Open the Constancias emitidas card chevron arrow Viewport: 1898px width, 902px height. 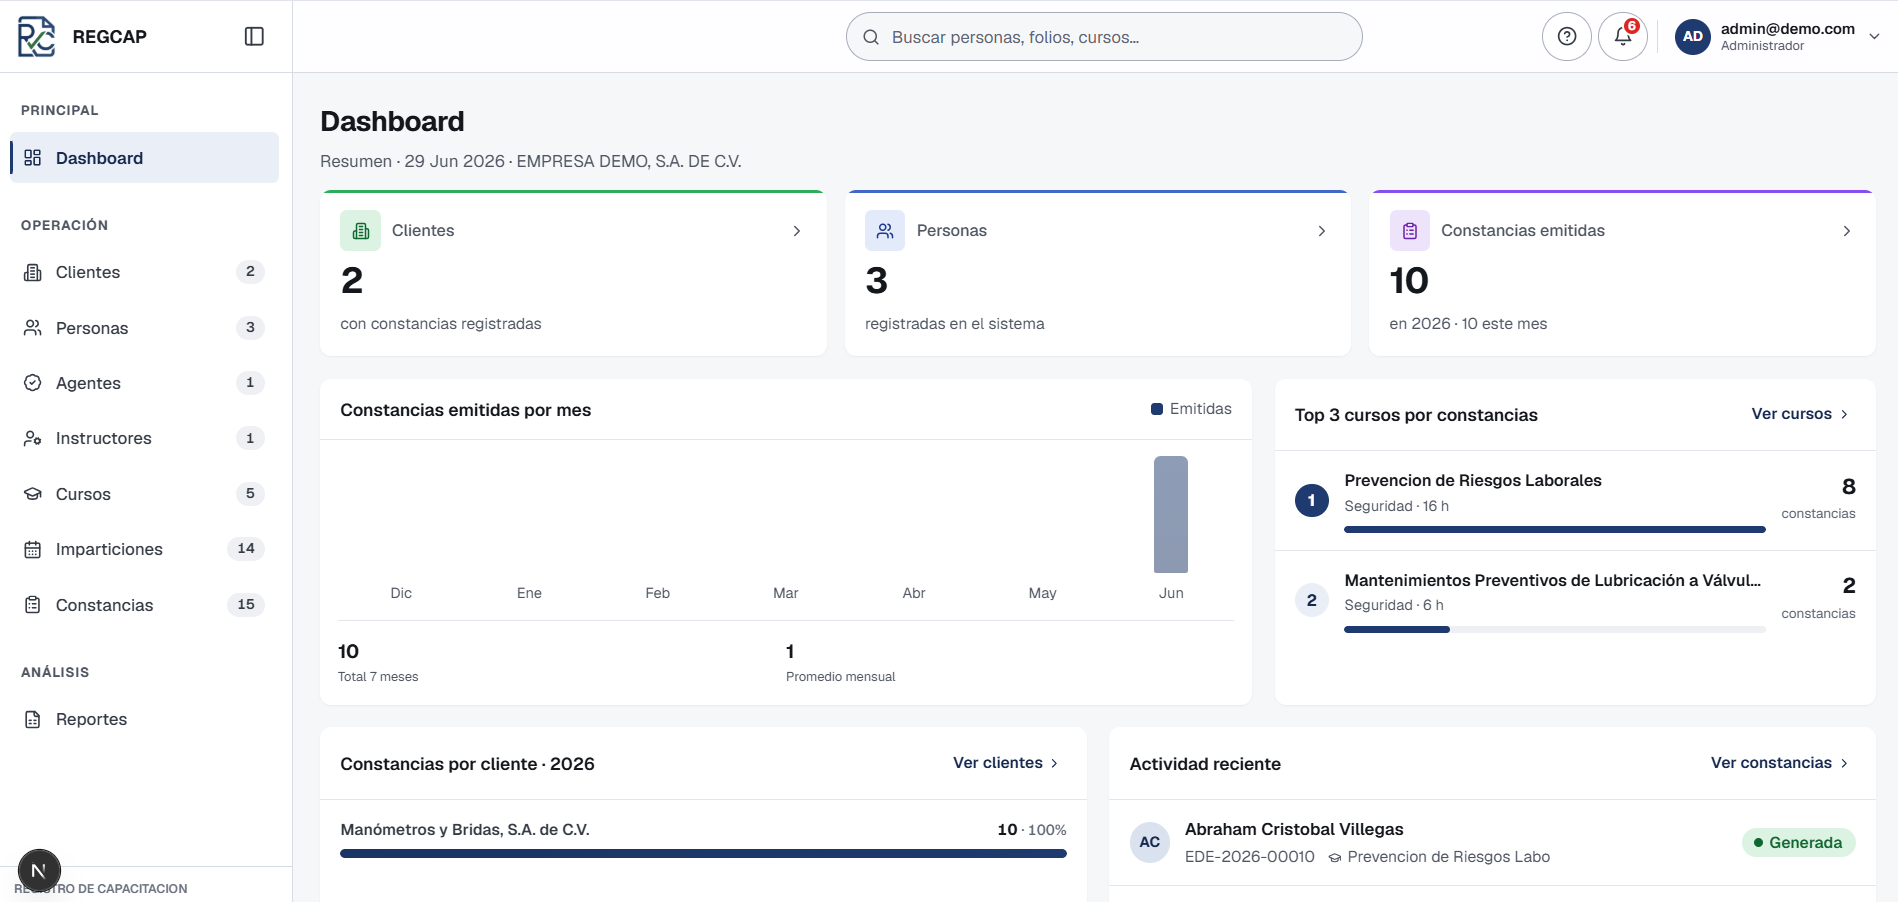1847,231
